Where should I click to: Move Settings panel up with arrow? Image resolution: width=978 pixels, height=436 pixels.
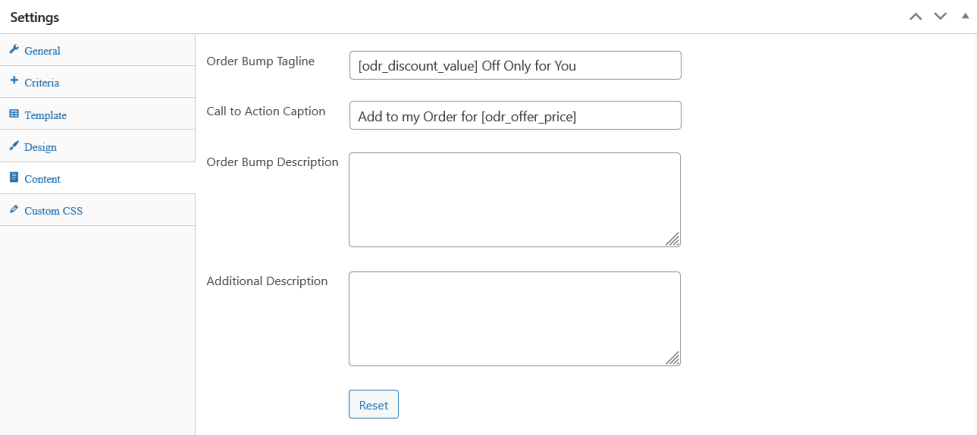pyautogui.click(x=915, y=17)
